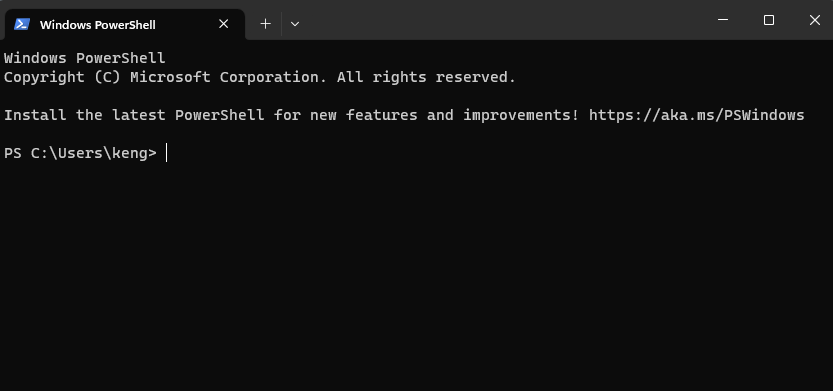
Task: Click the PS C:\Users\keng> prompt text
Action: (x=80, y=153)
